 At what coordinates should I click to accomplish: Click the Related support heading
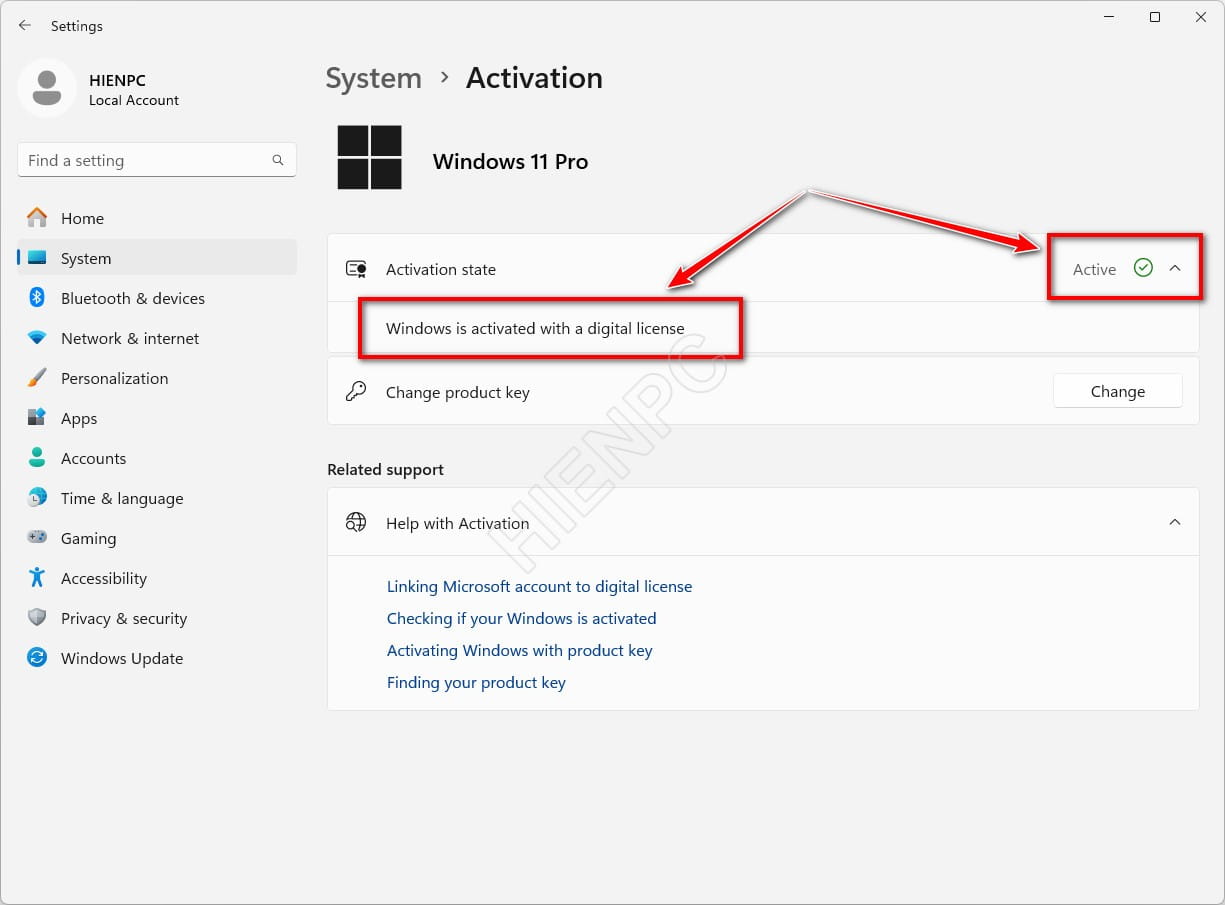tap(385, 469)
